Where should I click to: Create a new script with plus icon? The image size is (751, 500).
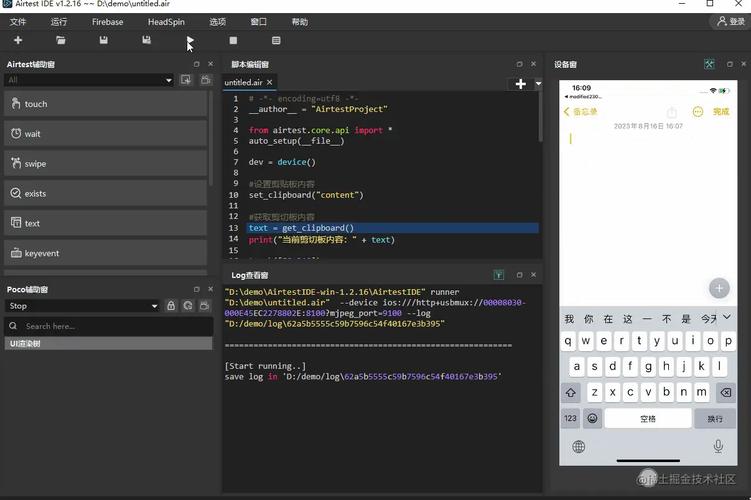(18, 40)
